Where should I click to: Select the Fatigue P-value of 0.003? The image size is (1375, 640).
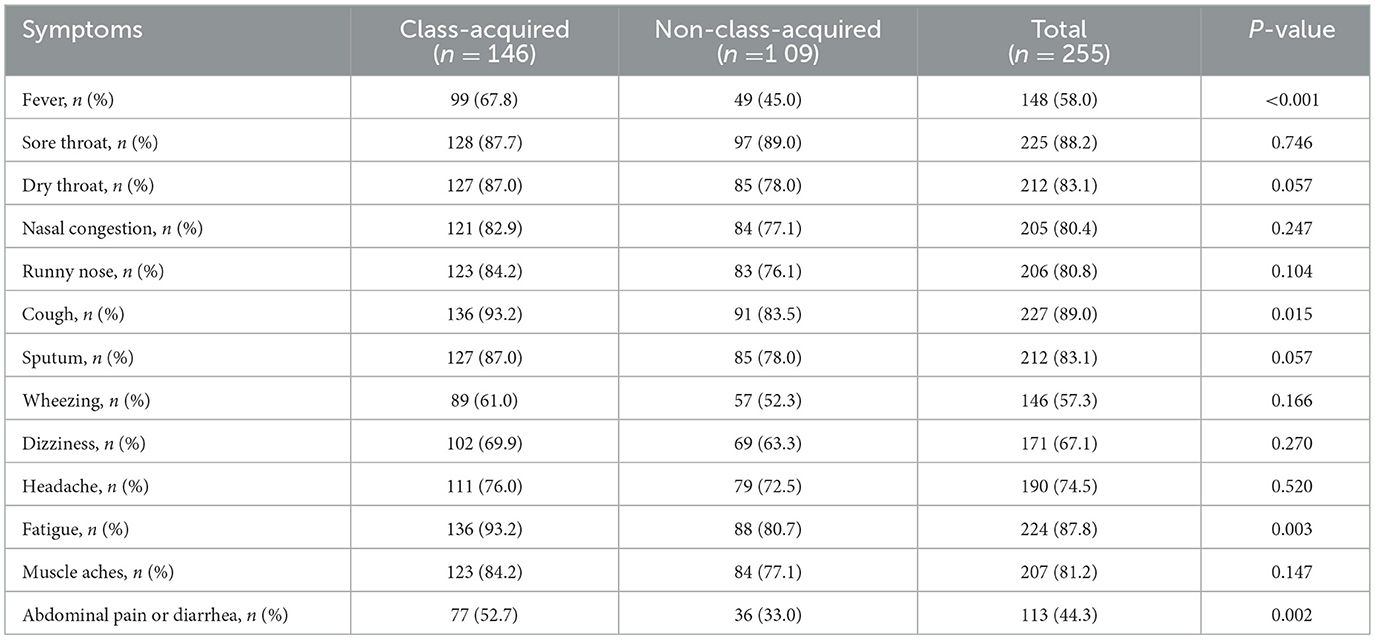pyautogui.click(x=1286, y=528)
